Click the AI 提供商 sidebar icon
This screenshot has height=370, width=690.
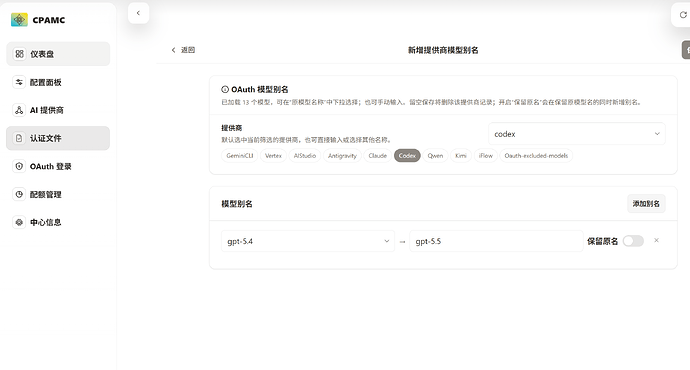19,110
